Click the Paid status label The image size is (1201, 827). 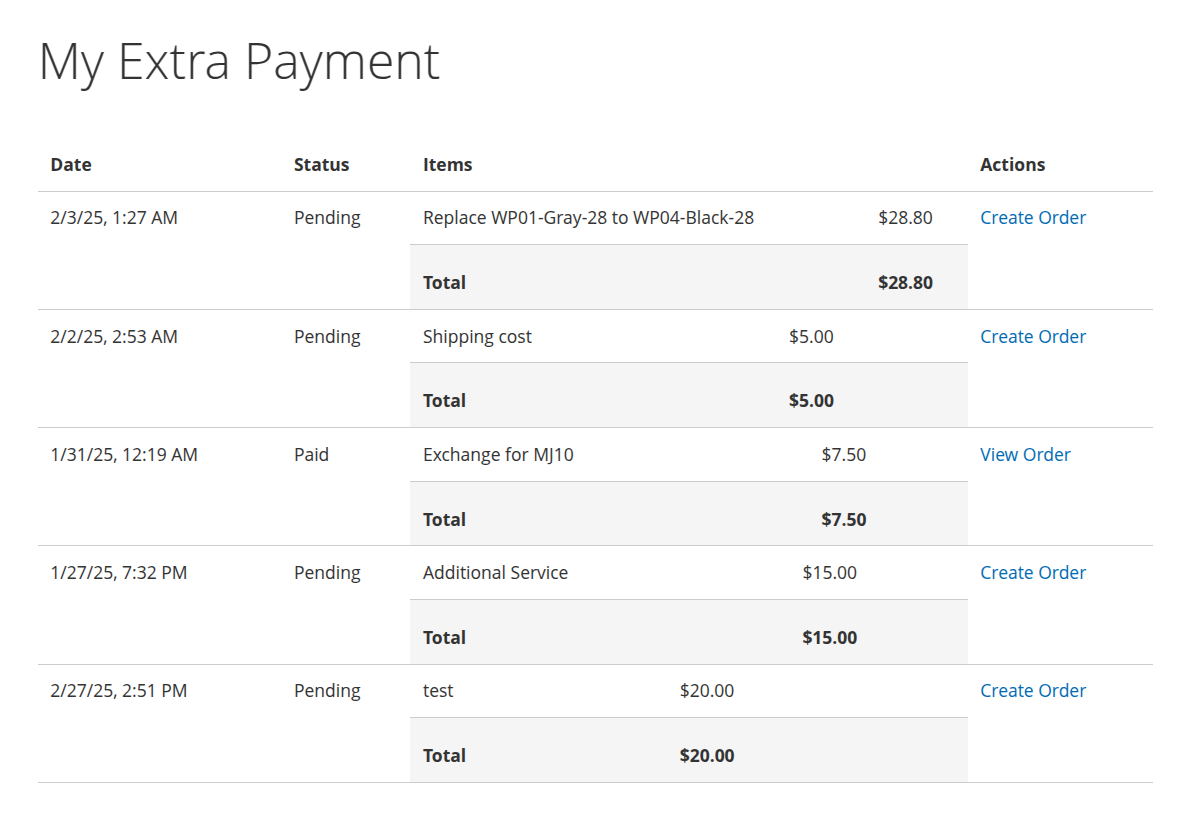pyautogui.click(x=311, y=454)
